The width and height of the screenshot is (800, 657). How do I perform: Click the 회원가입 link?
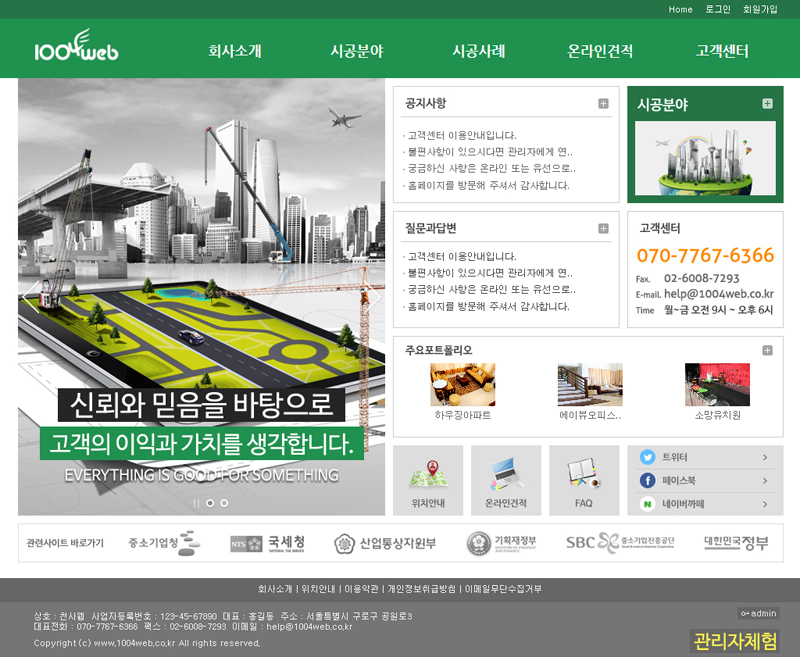point(760,9)
